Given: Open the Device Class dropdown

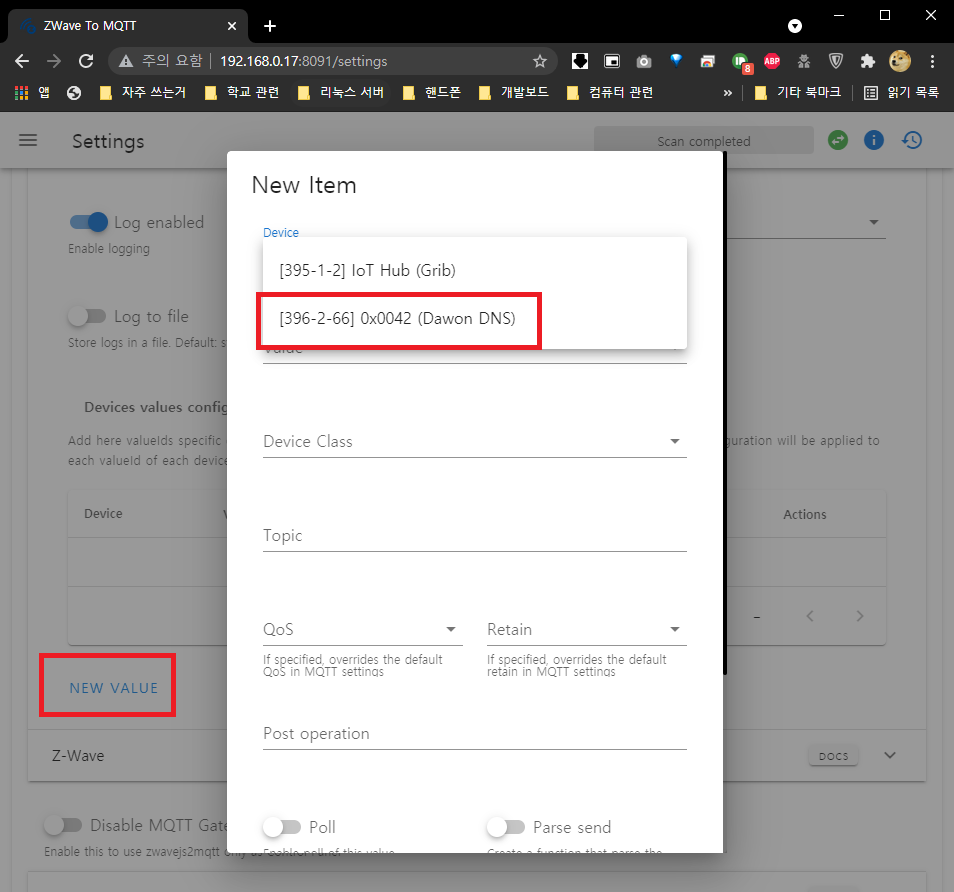Looking at the screenshot, I should point(475,441).
